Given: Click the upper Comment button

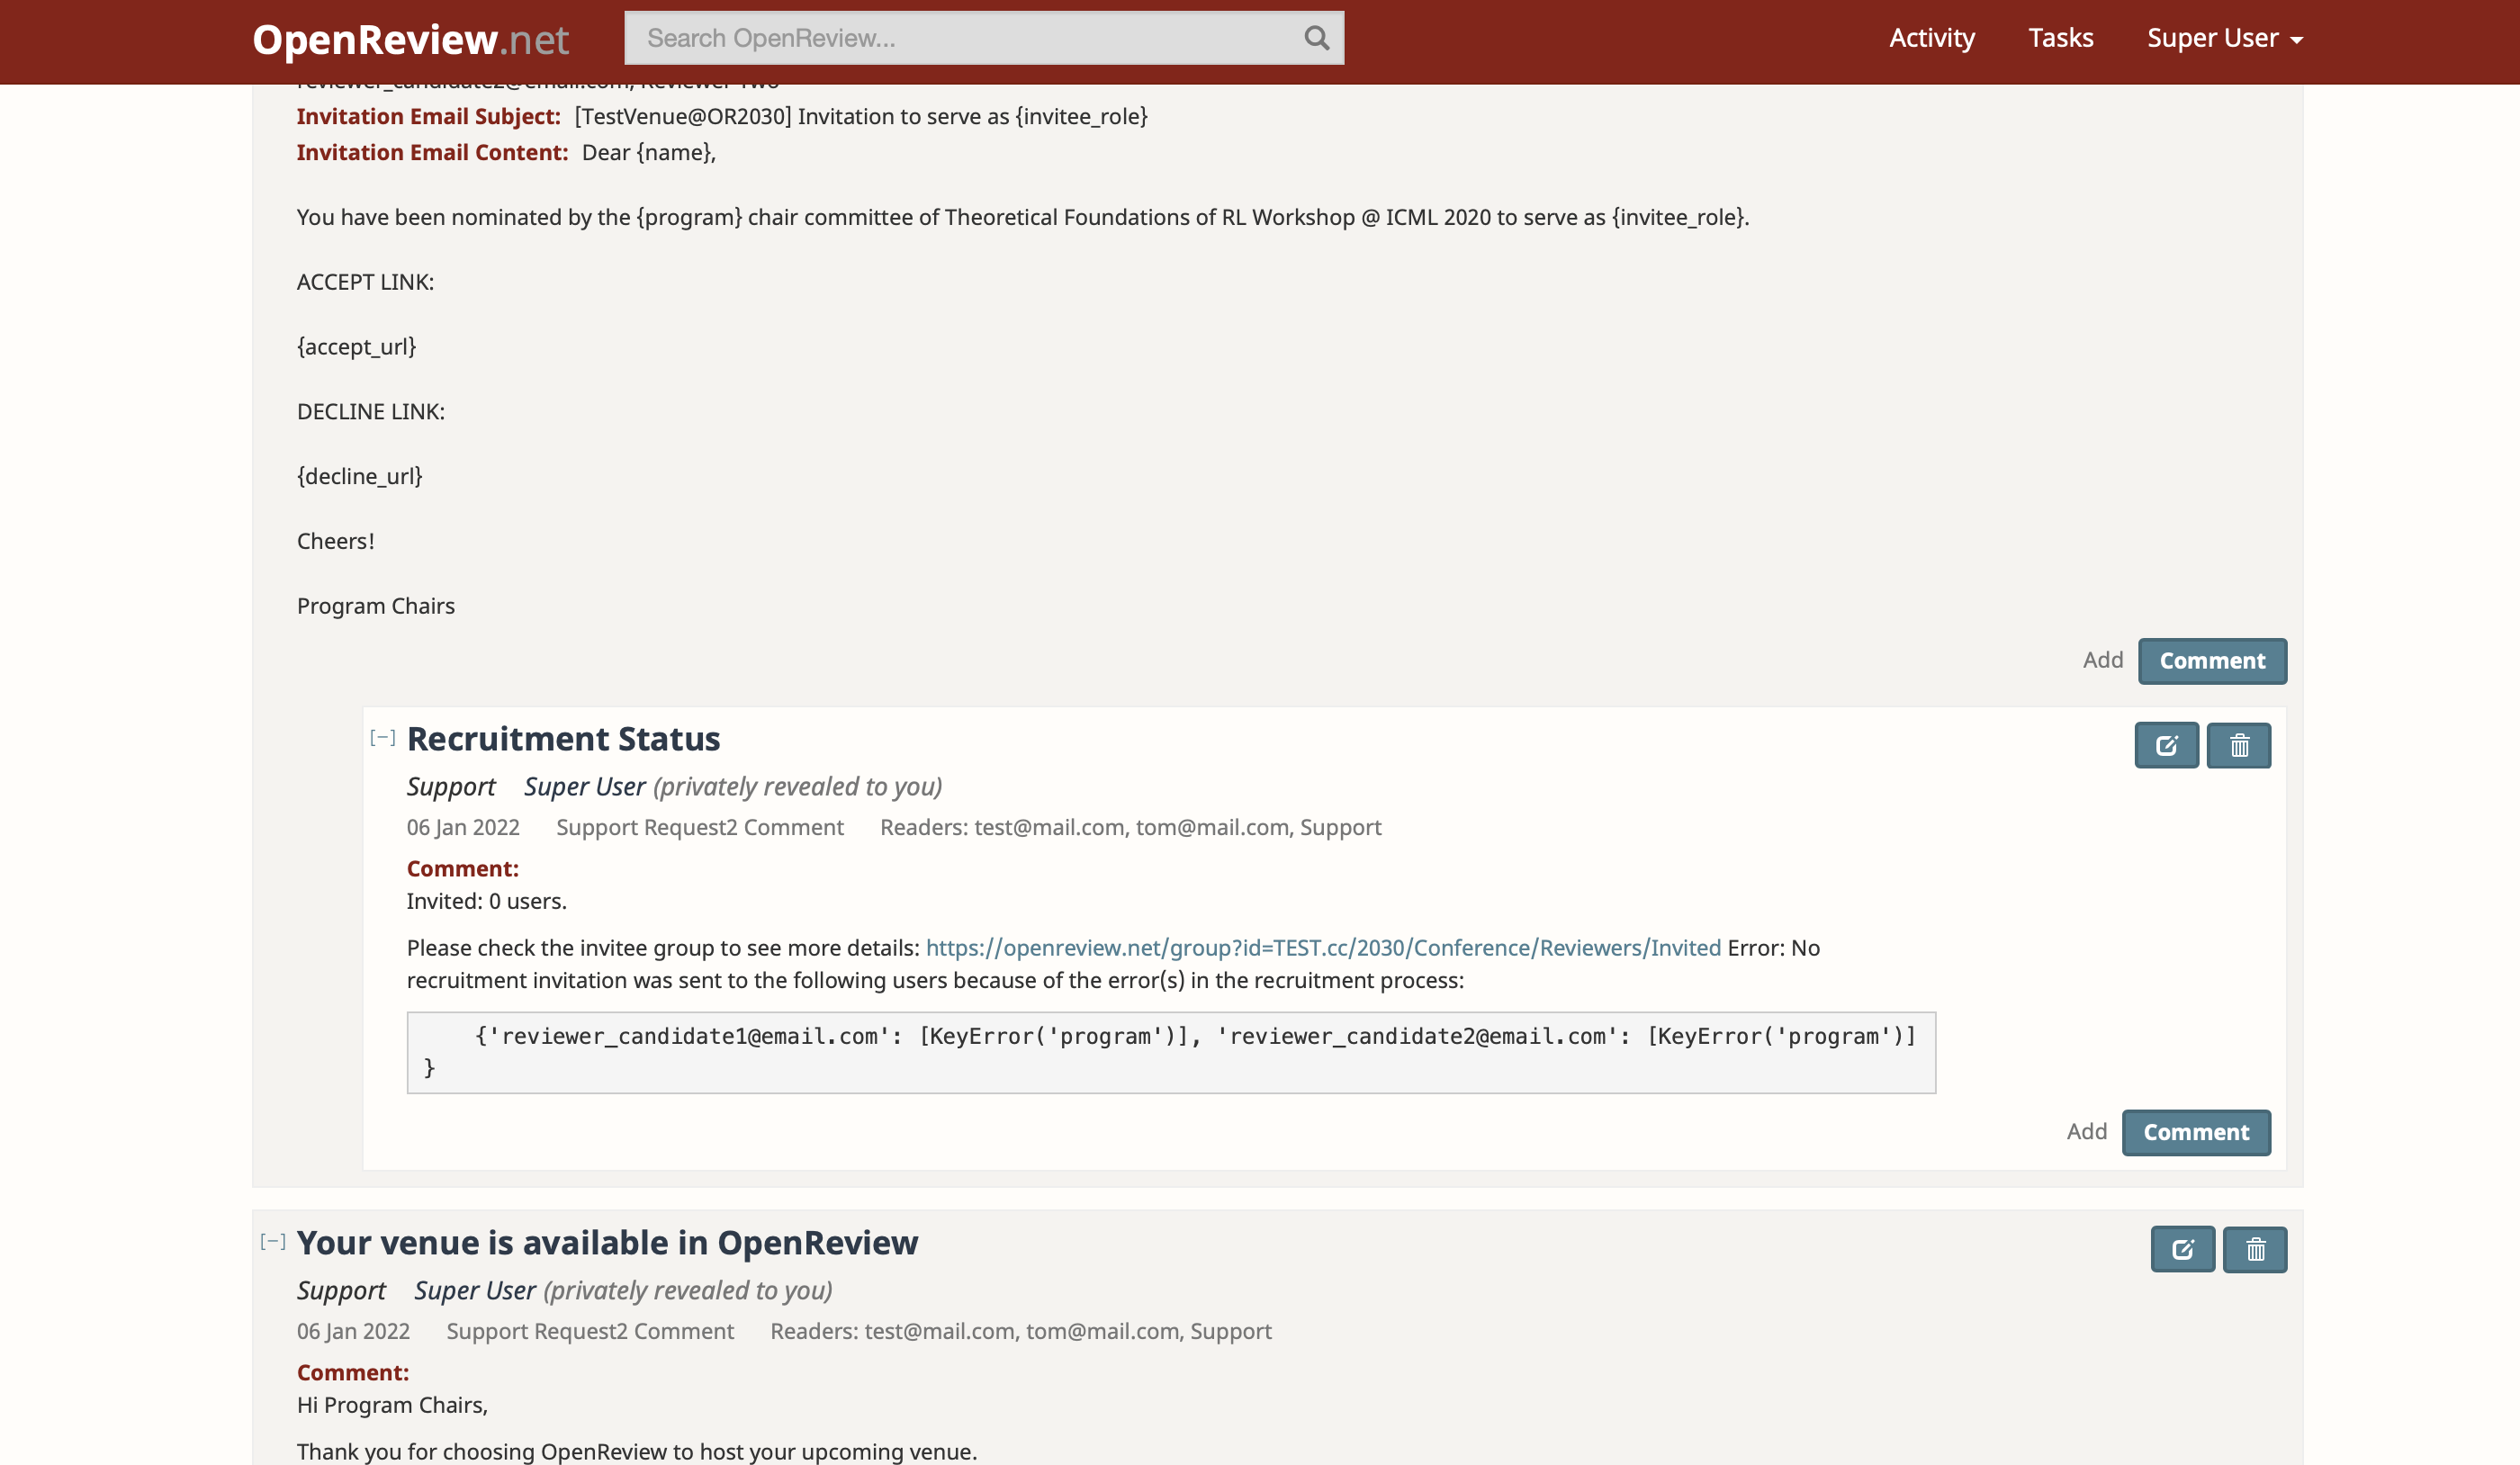Looking at the screenshot, I should click(2212, 661).
